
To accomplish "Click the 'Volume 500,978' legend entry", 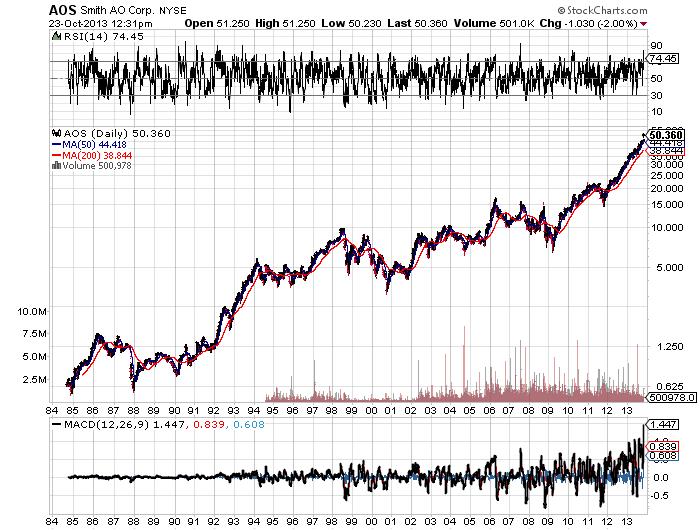I will click(x=97, y=165).
